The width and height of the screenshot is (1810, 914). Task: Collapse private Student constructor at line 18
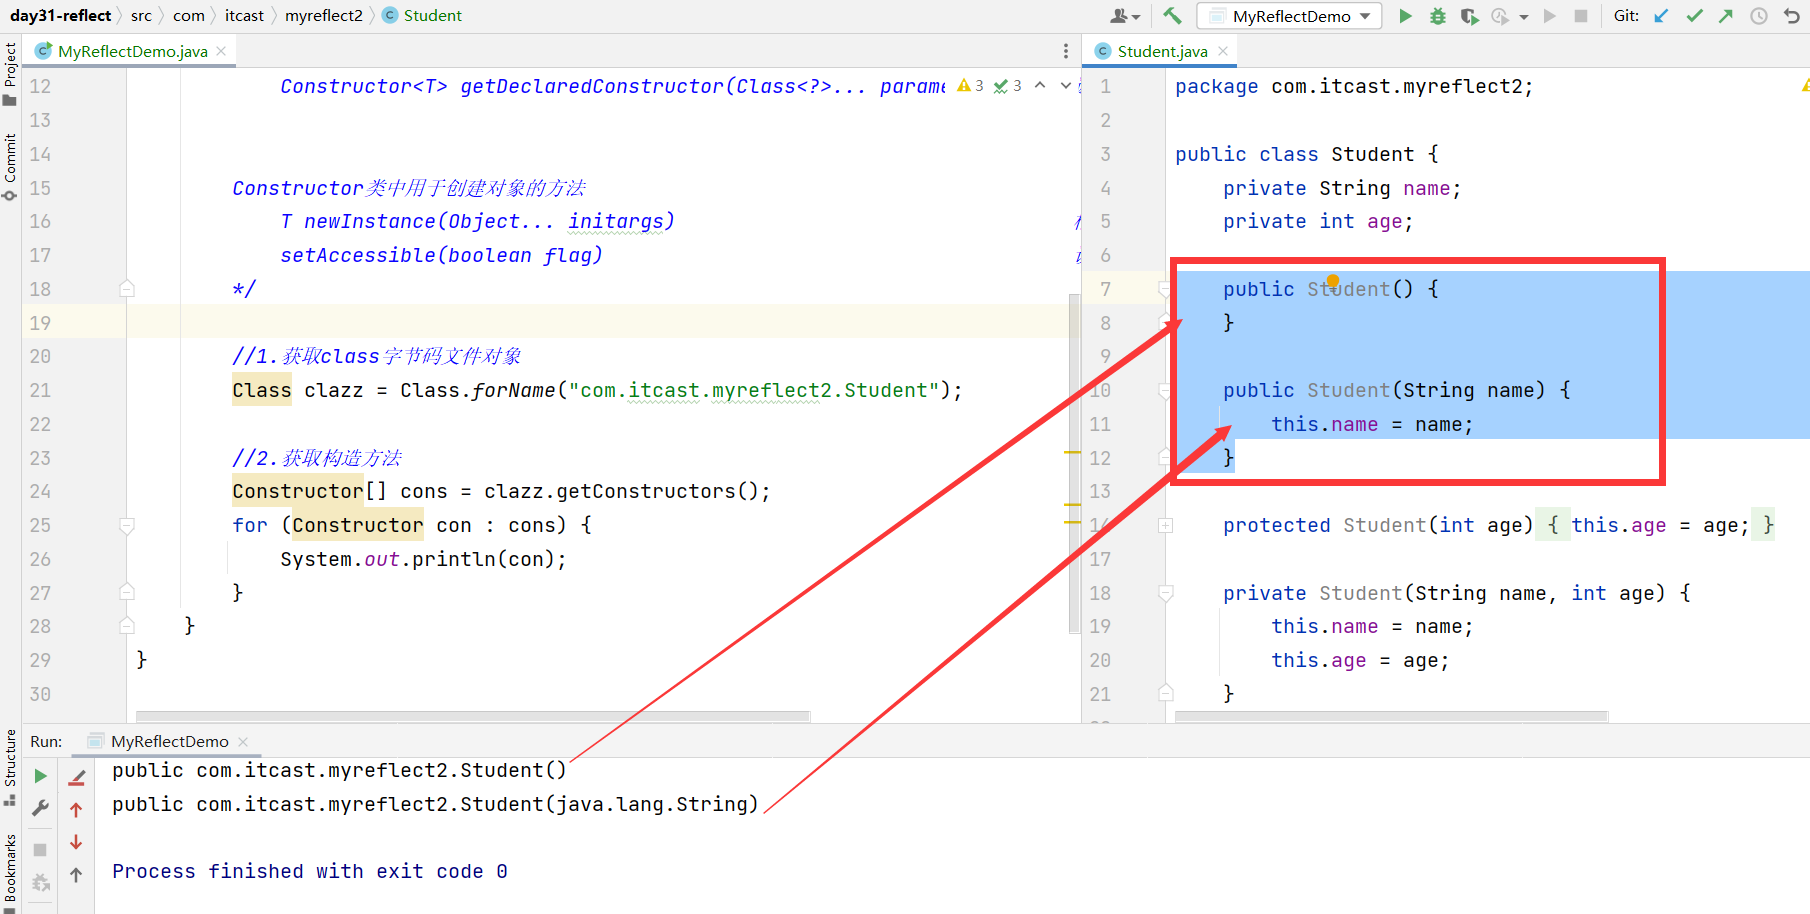pyautogui.click(x=1165, y=593)
